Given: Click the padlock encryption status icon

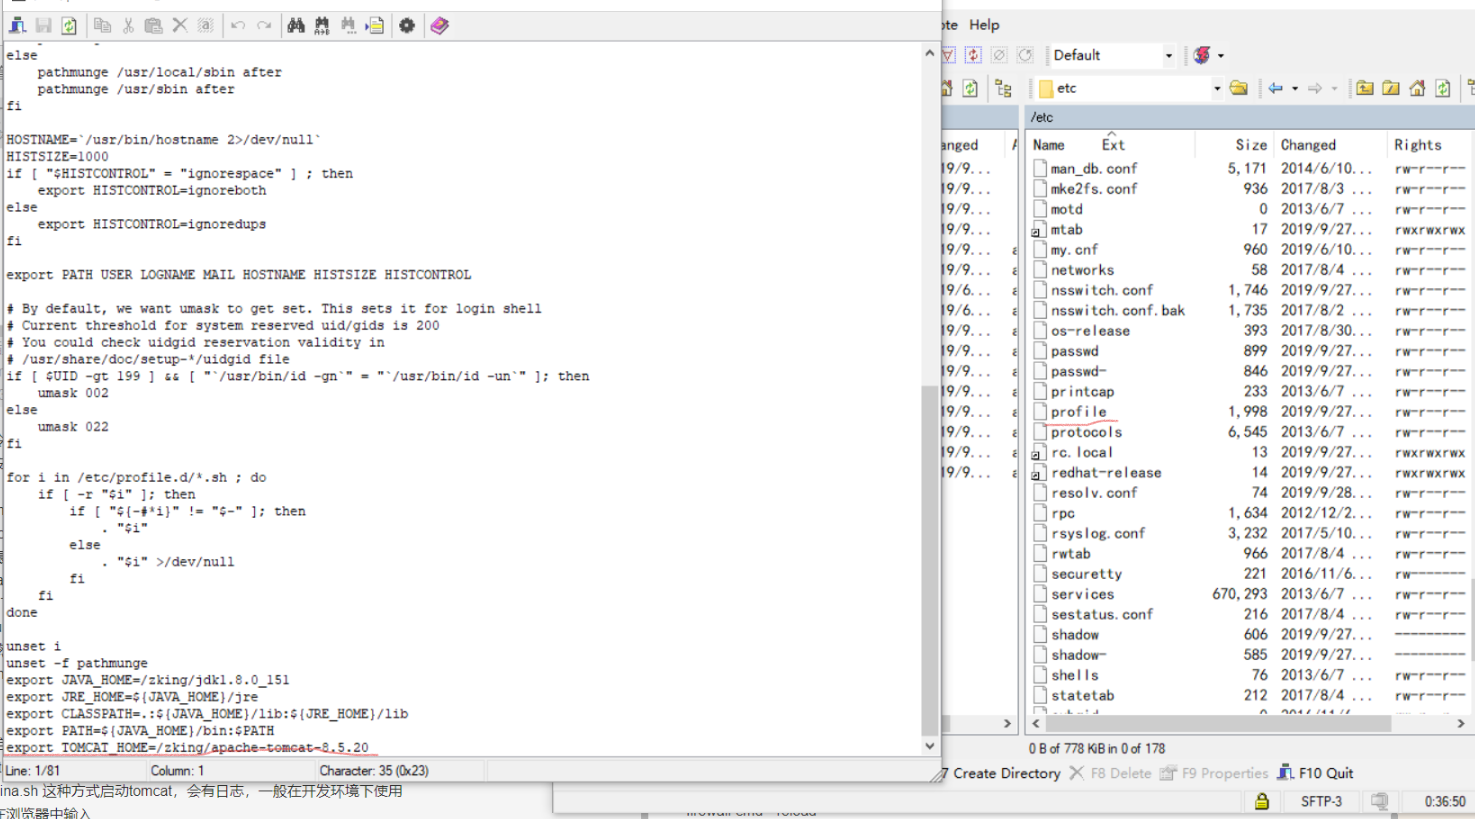Looking at the screenshot, I should pyautogui.click(x=1262, y=801).
